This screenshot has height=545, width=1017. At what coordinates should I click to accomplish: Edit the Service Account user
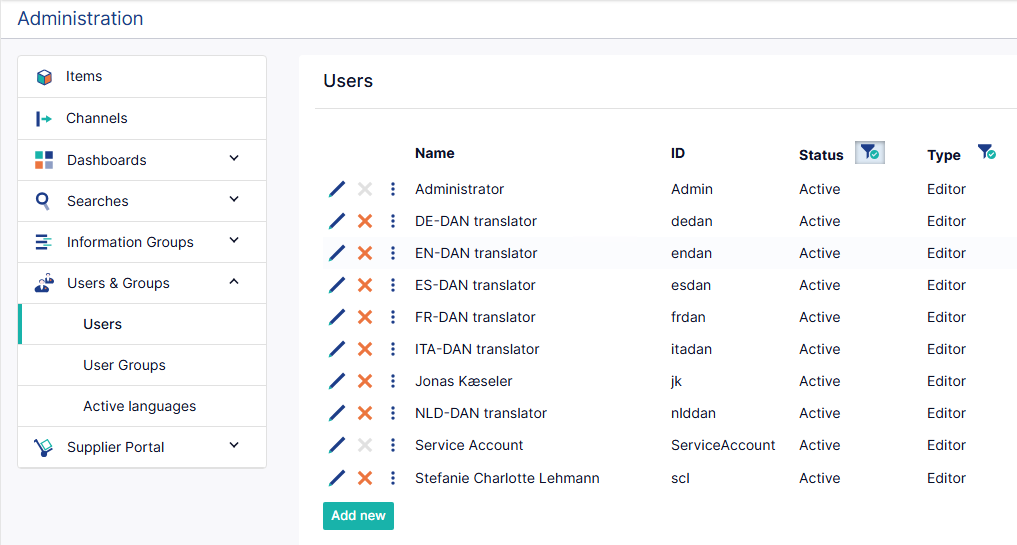[337, 445]
